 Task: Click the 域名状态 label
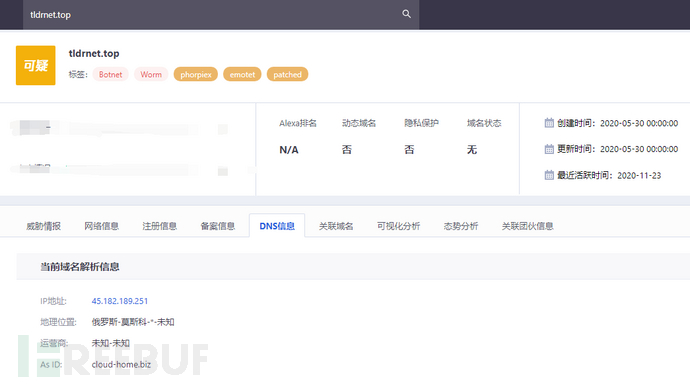(x=484, y=123)
